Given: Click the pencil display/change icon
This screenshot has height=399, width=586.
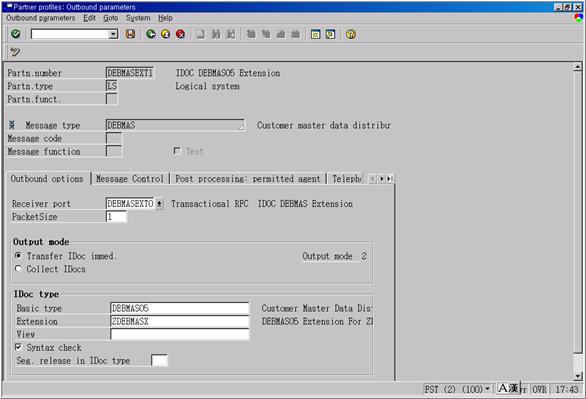Looking at the screenshot, I should point(15,52).
